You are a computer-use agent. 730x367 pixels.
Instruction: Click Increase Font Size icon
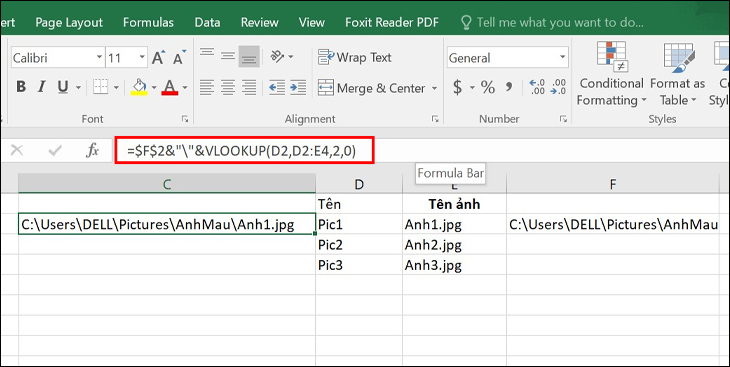point(159,58)
